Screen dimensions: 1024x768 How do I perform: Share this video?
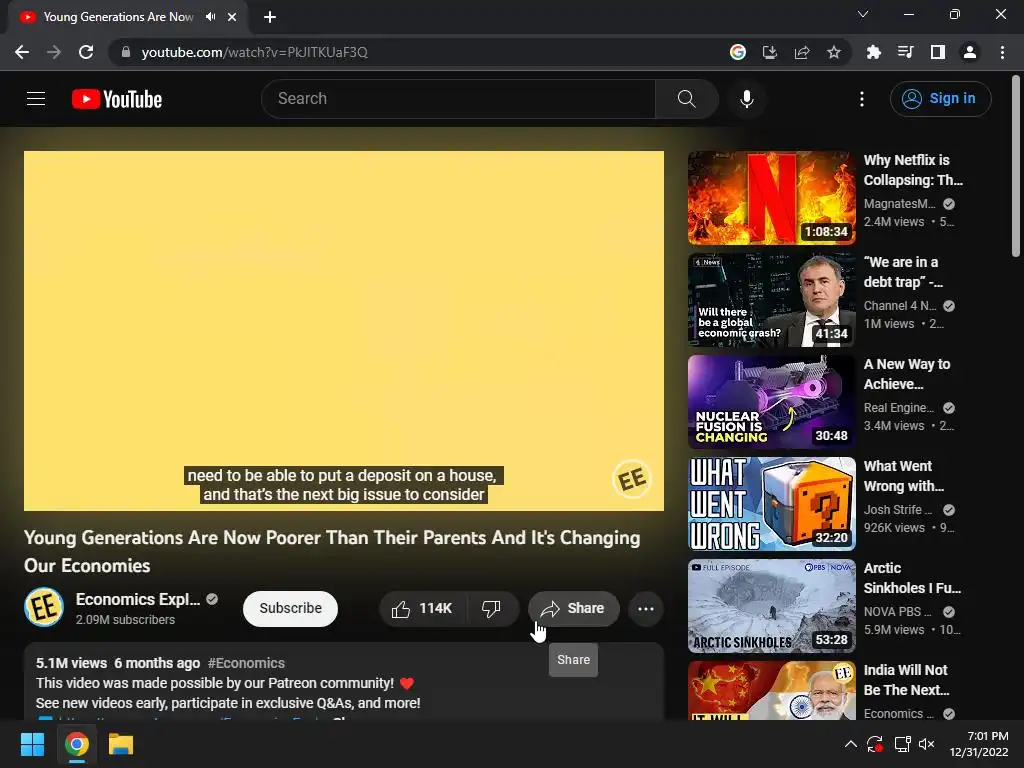(x=573, y=609)
